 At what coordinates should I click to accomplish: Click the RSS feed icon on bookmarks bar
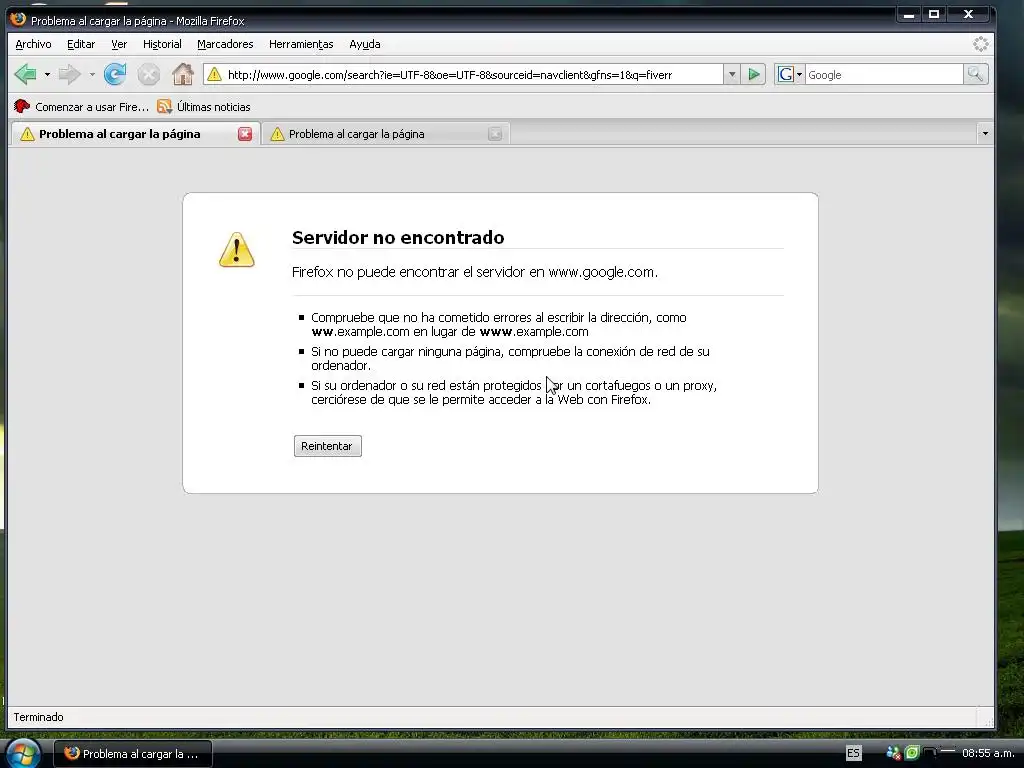click(164, 106)
